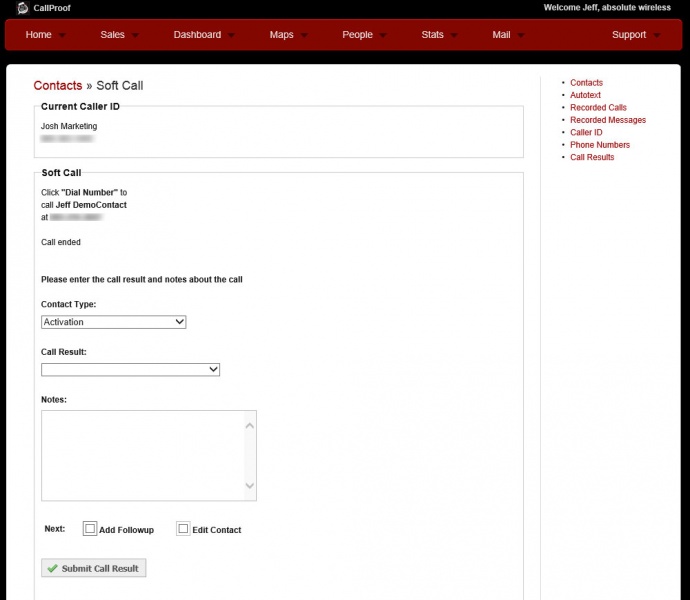Click the CallProof logo icon
690x600 pixels.
click(x=22, y=8)
